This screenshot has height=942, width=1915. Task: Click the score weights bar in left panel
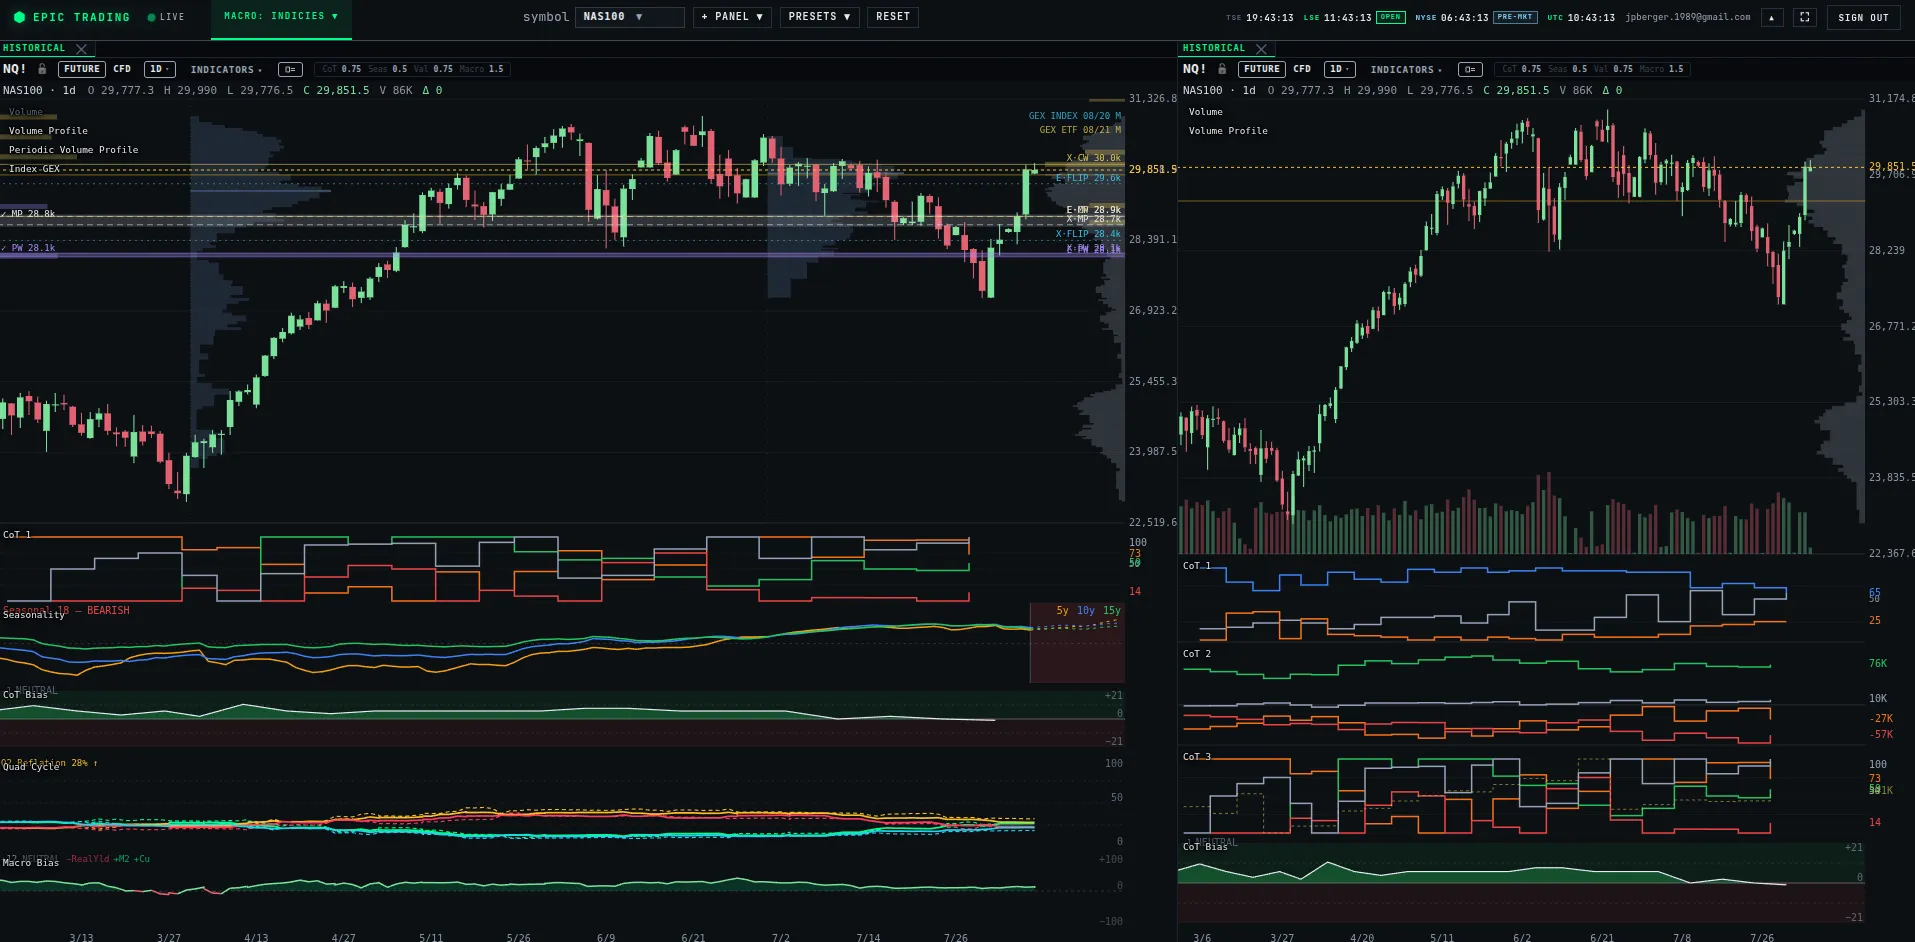point(413,69)
